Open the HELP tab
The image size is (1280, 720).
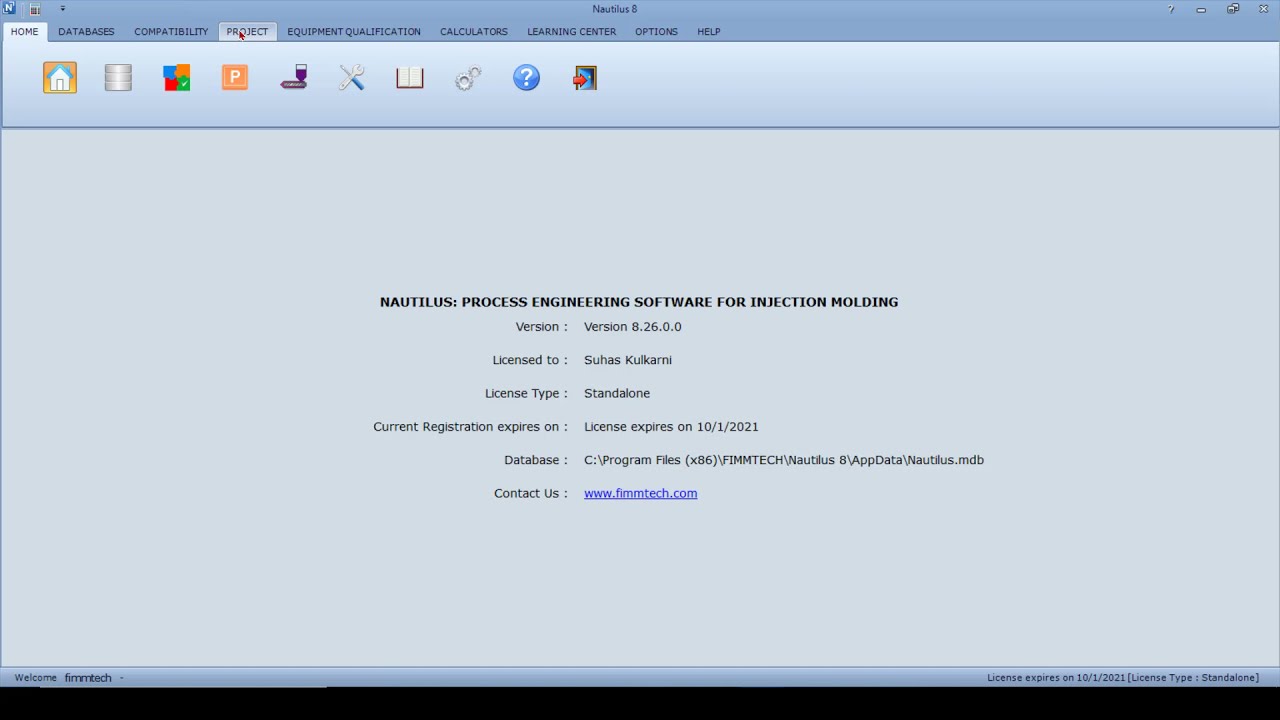click(709, 31)
